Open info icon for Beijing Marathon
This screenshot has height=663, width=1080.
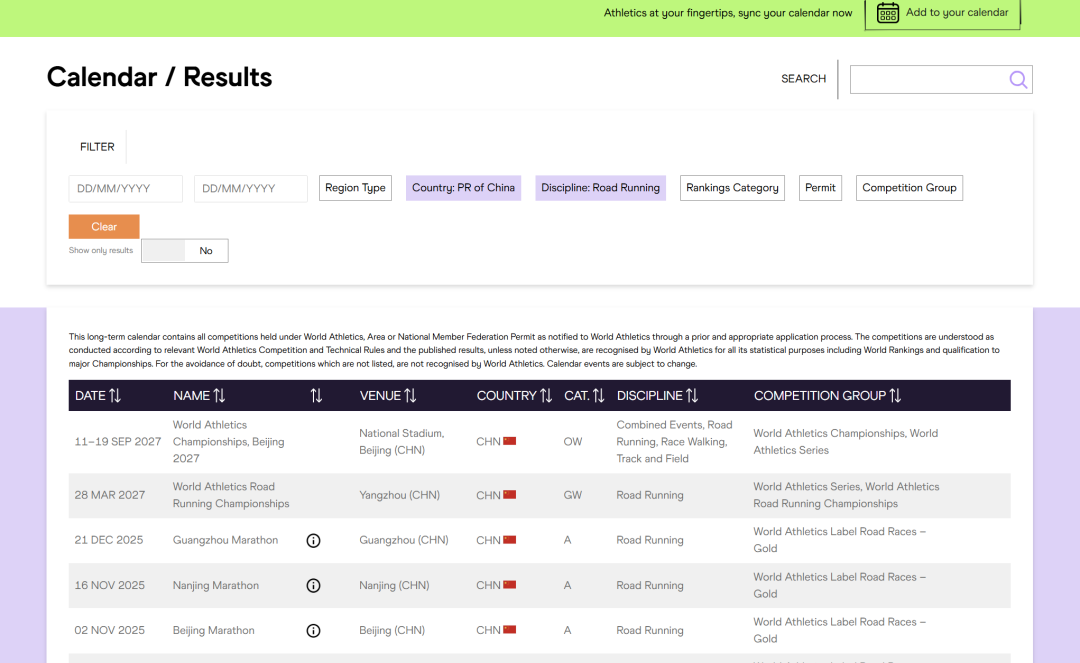pyautogui.click(x=313, y=631)
